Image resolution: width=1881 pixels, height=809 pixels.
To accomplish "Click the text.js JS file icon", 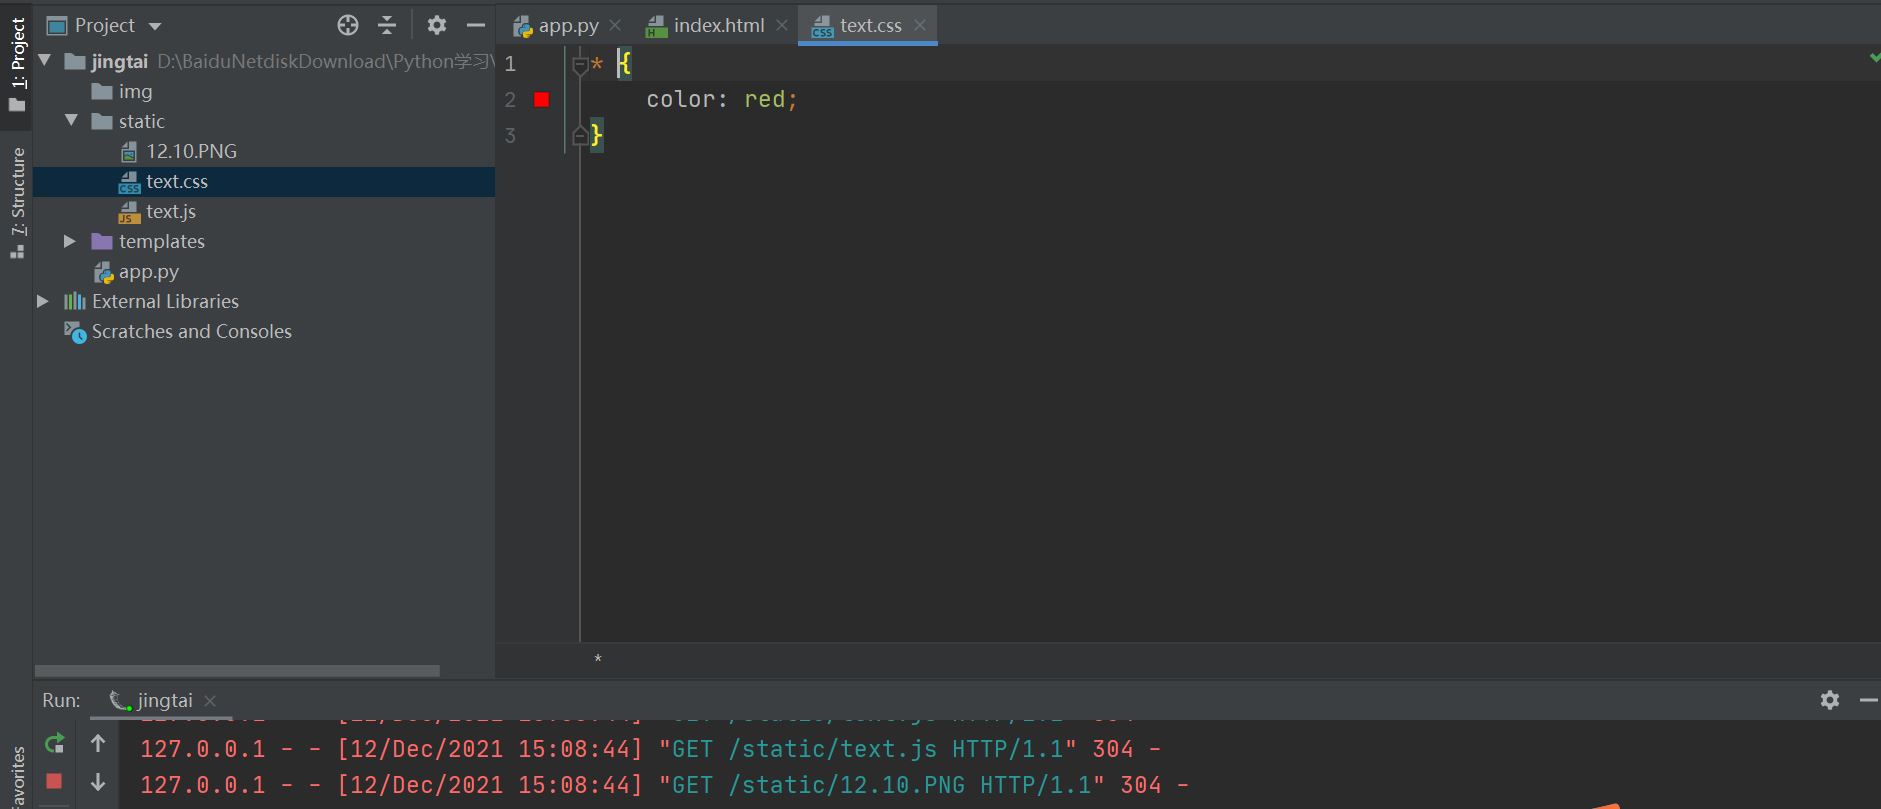I will pos(129,212).
